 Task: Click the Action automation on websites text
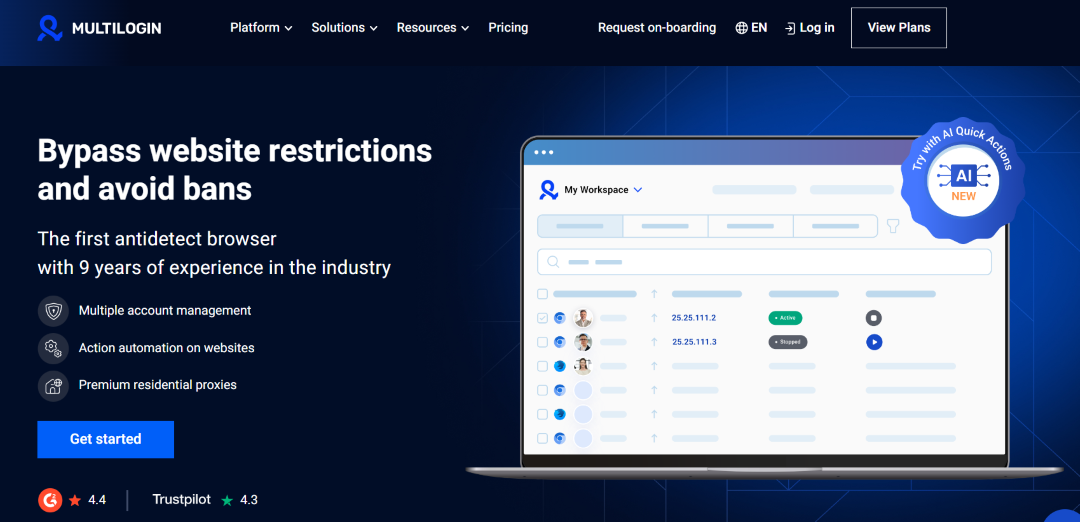click(x=167, y=348)
